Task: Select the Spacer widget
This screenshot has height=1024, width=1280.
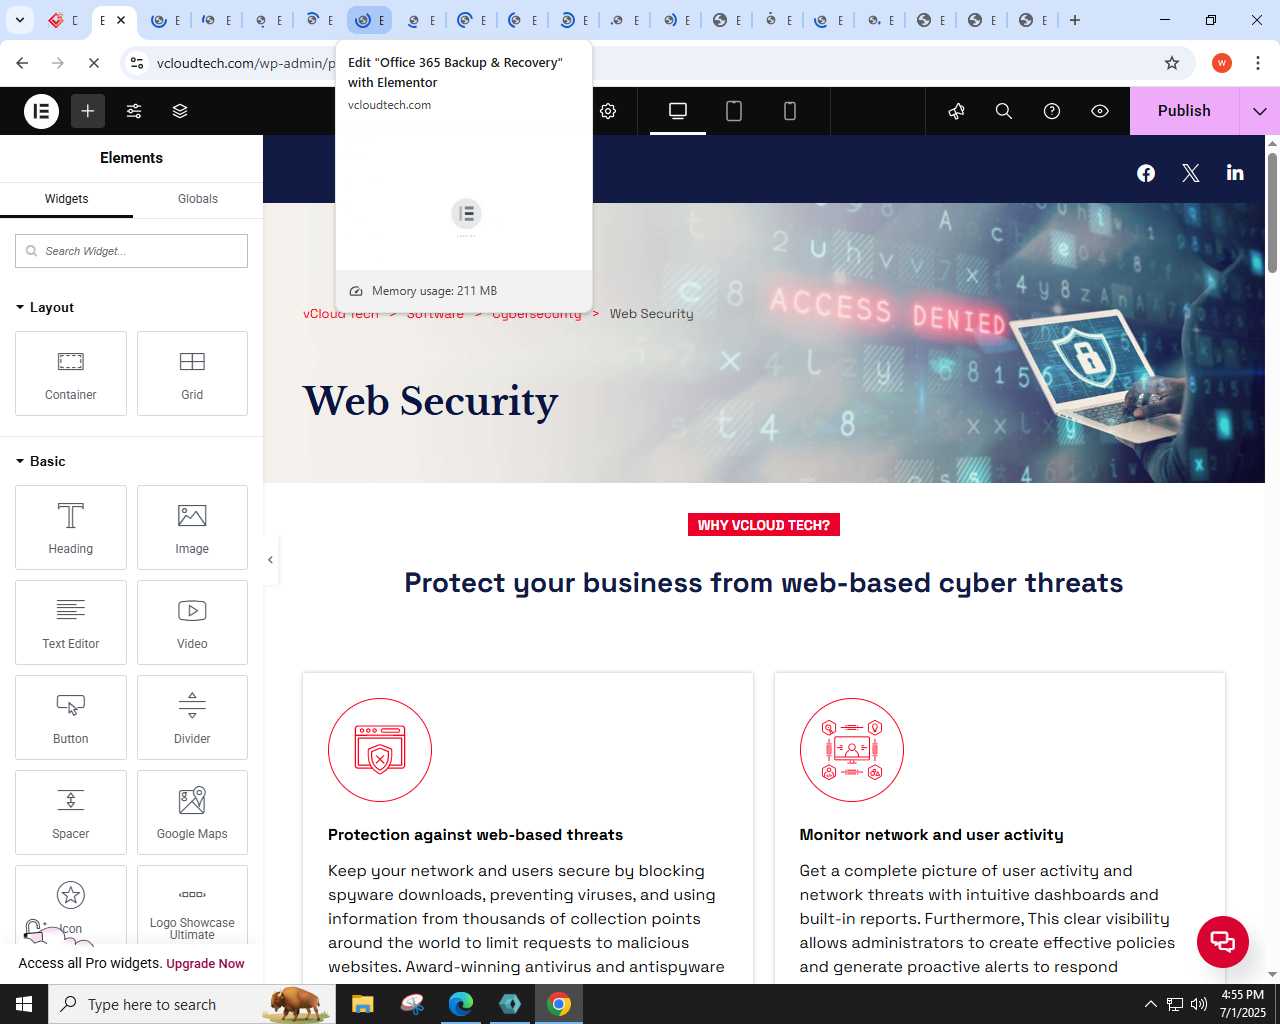Action: pos(71,812)
